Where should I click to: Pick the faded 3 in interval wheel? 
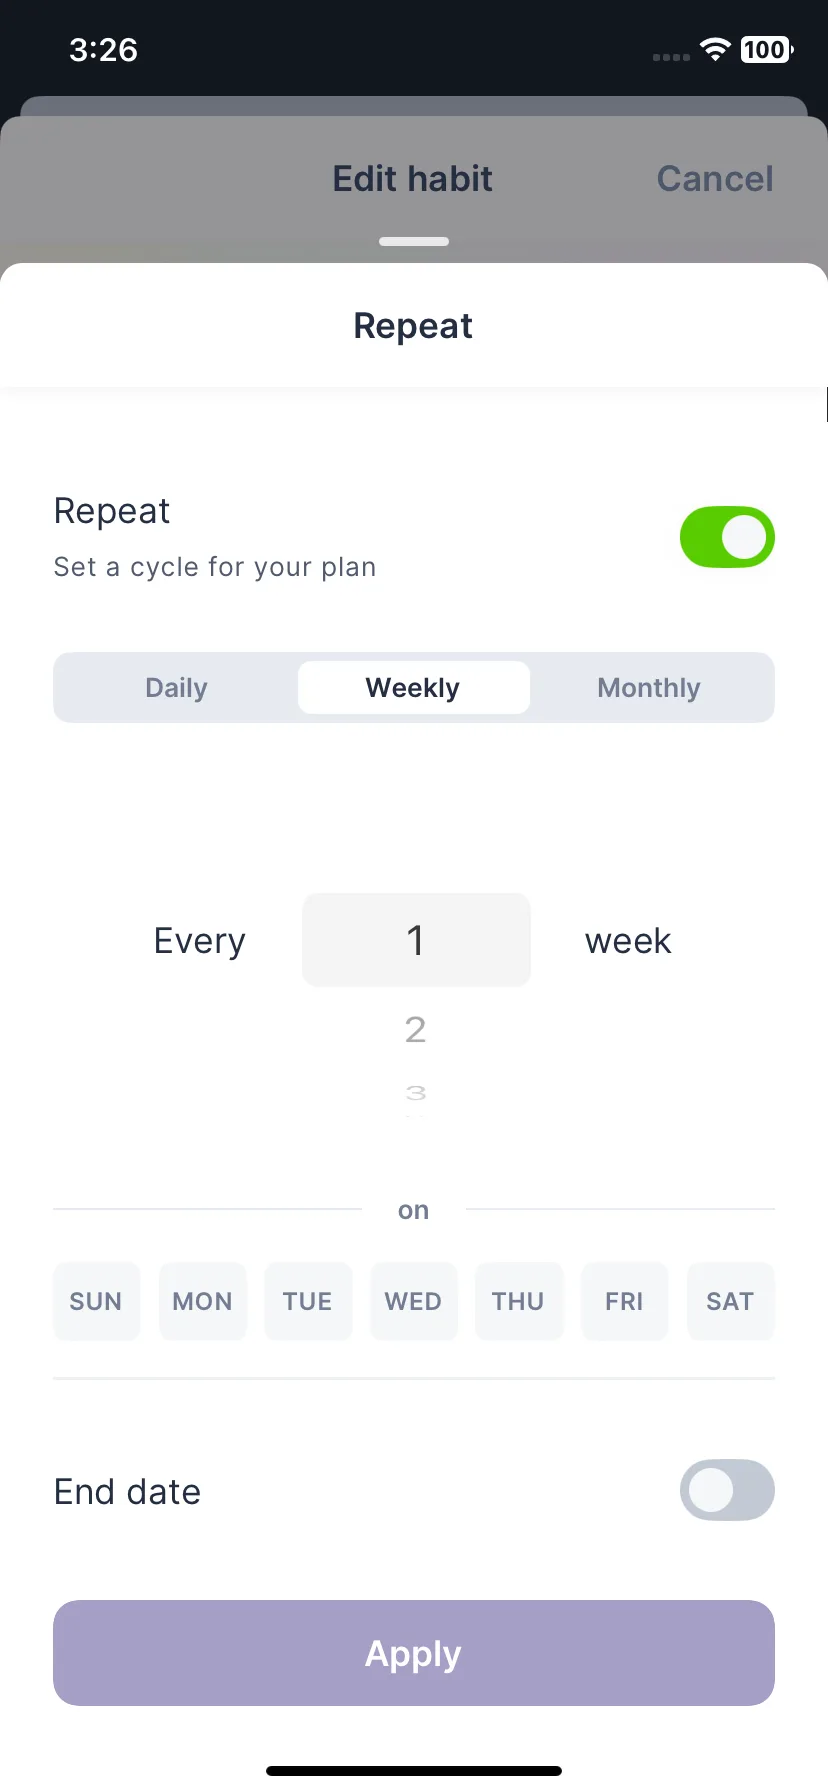(x=416, y=1093)
